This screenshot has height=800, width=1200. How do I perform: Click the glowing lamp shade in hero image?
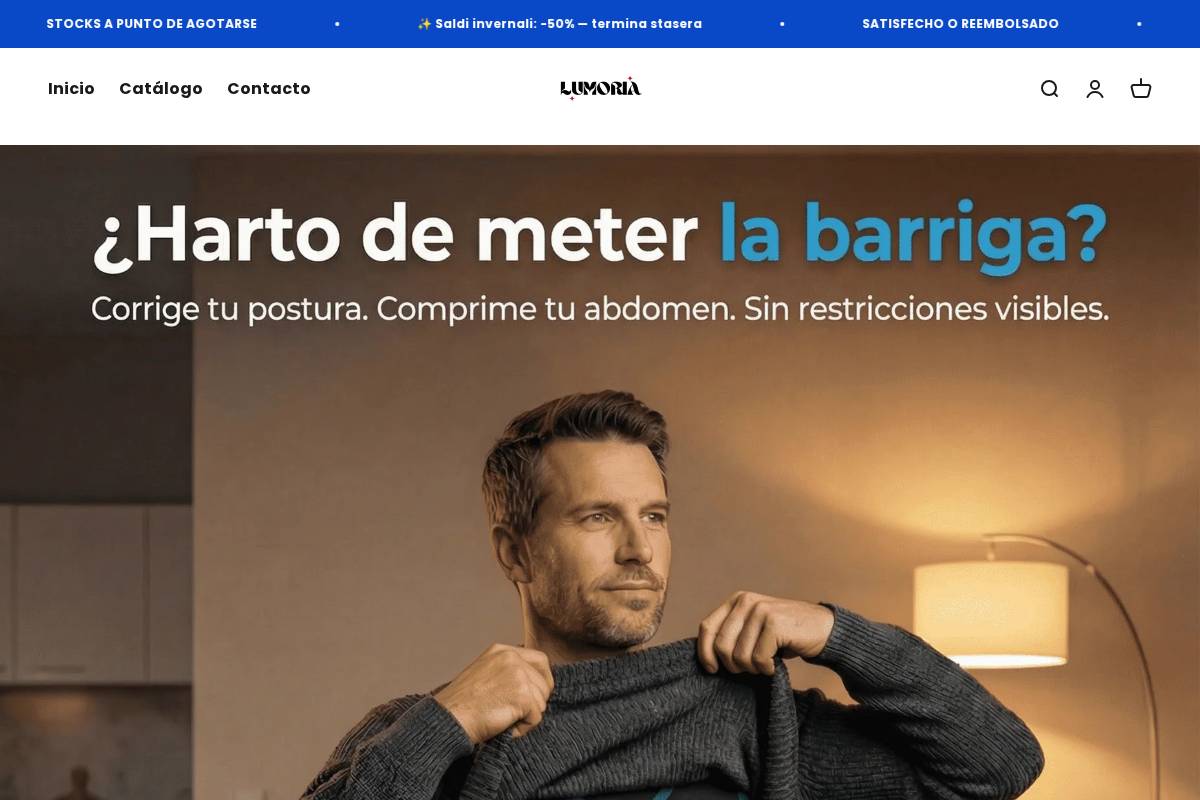point(991,614)
